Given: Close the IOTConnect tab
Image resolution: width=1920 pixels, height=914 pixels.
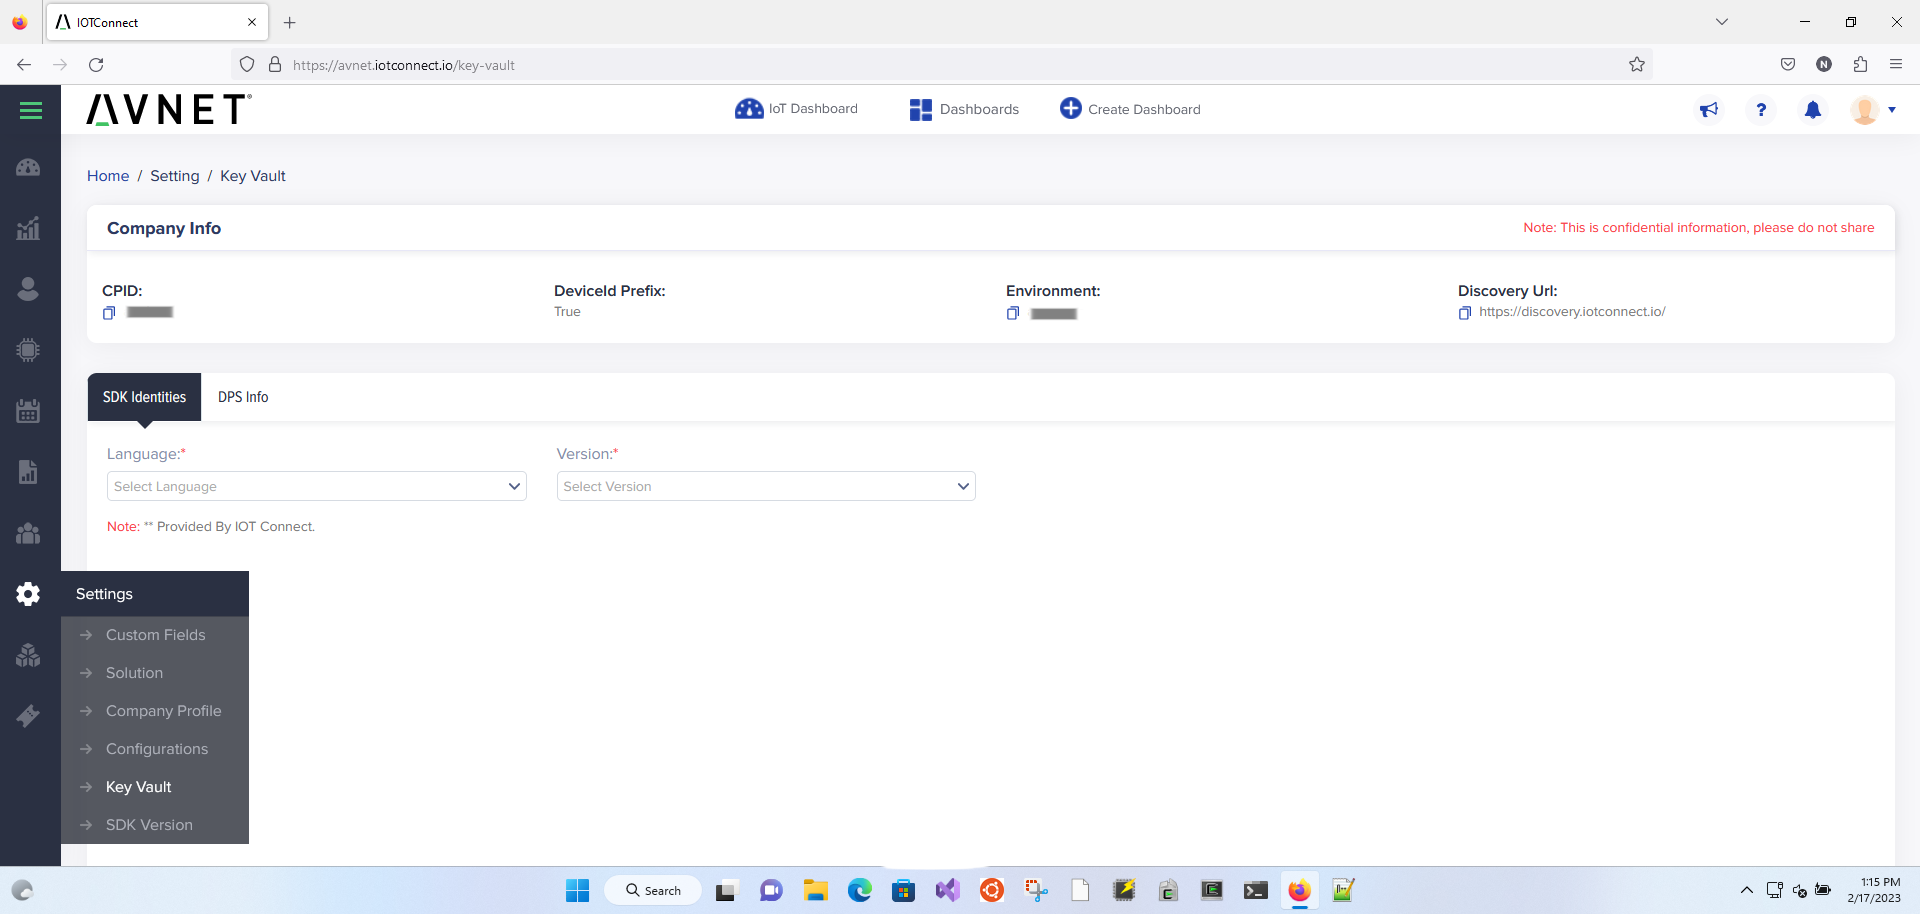Looking at the screenshot, I should pos(252,22).
